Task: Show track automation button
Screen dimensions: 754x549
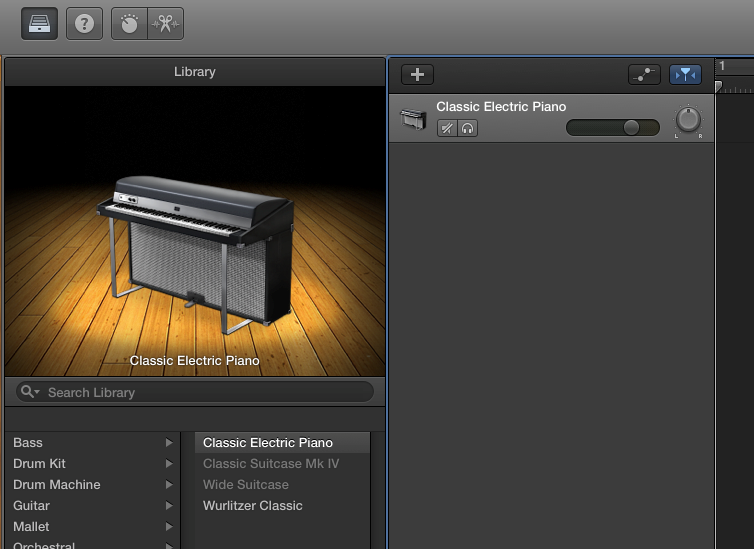Action: click(x=644, y=75)
